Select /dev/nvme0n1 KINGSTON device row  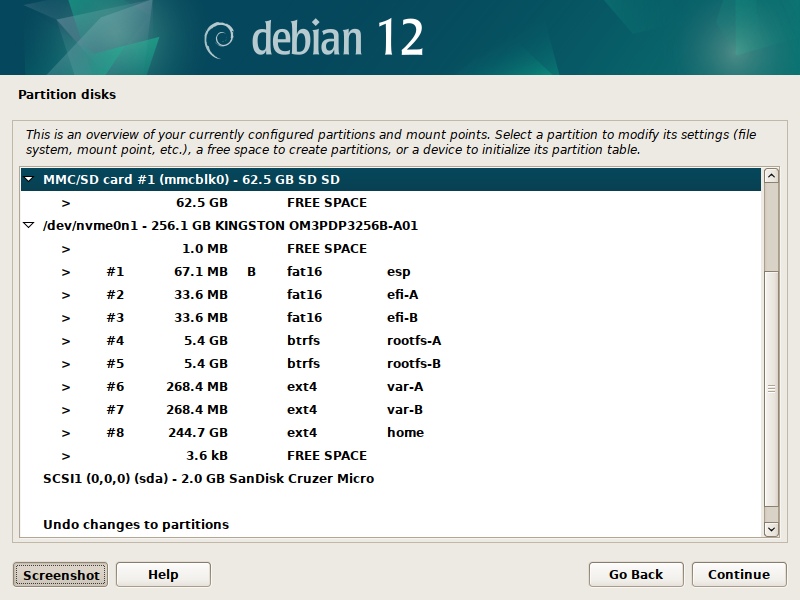tap(391, 226)
